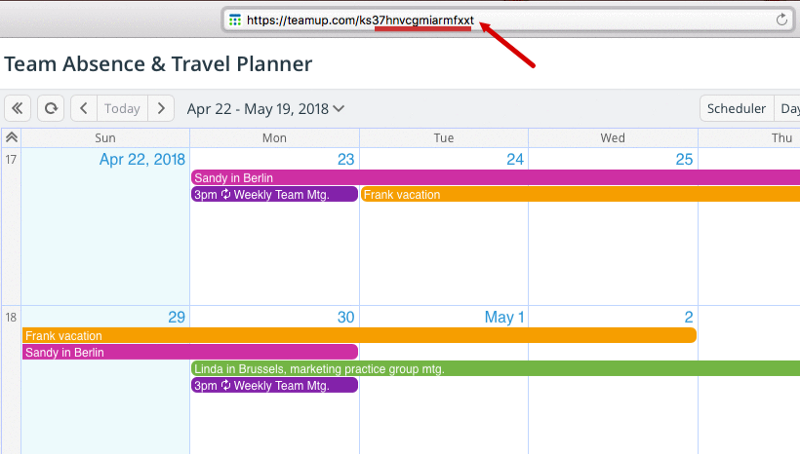Viewport: 800px width, 454px height.
Task: Go to previous period with left arrow
Action: tap(84, 108)
